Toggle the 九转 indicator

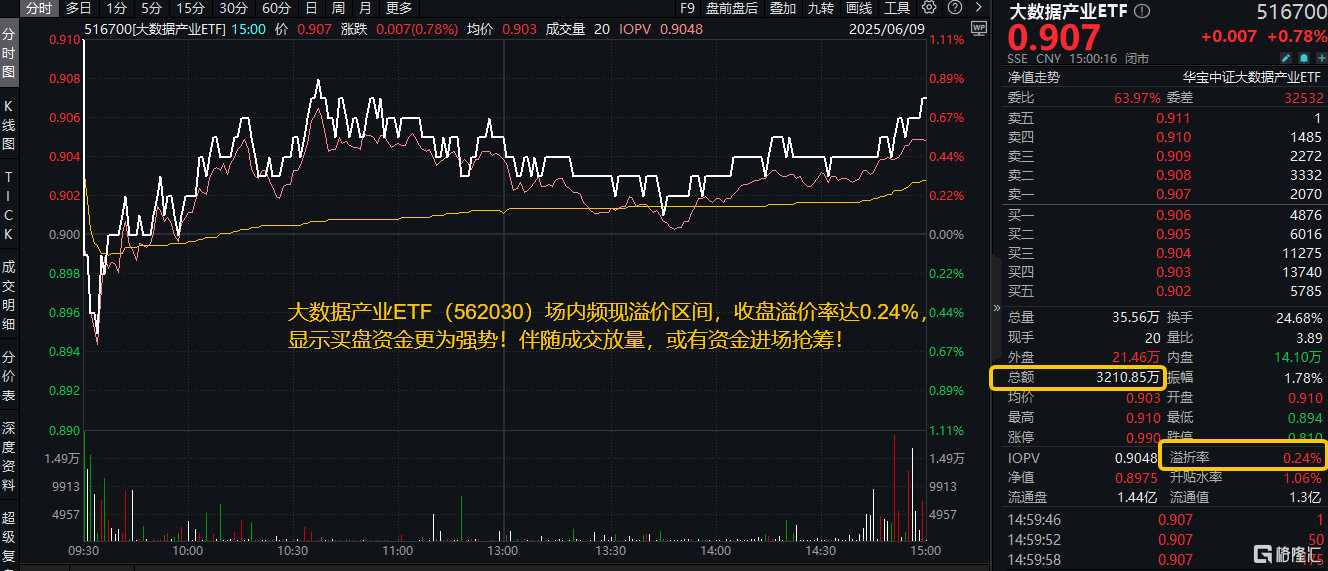pos(821,8)
